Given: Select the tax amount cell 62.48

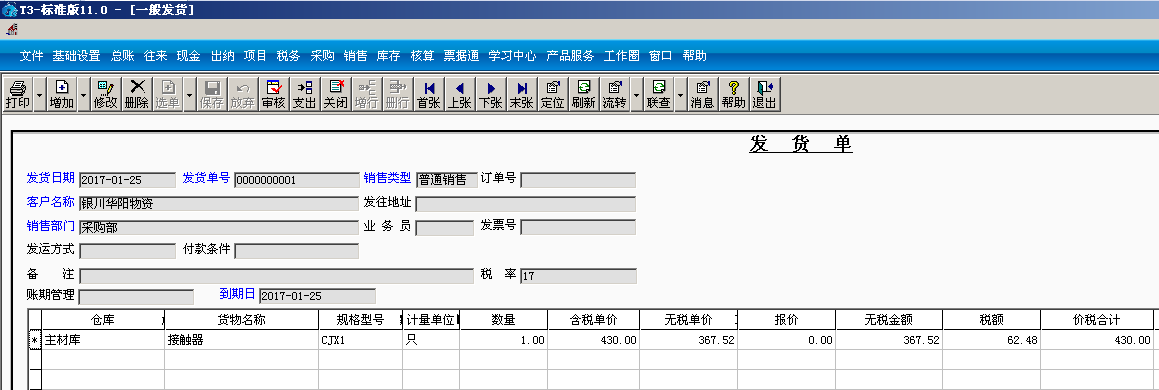Looking at the screenshot, I should pyautogui.click(x=991, y=340).
